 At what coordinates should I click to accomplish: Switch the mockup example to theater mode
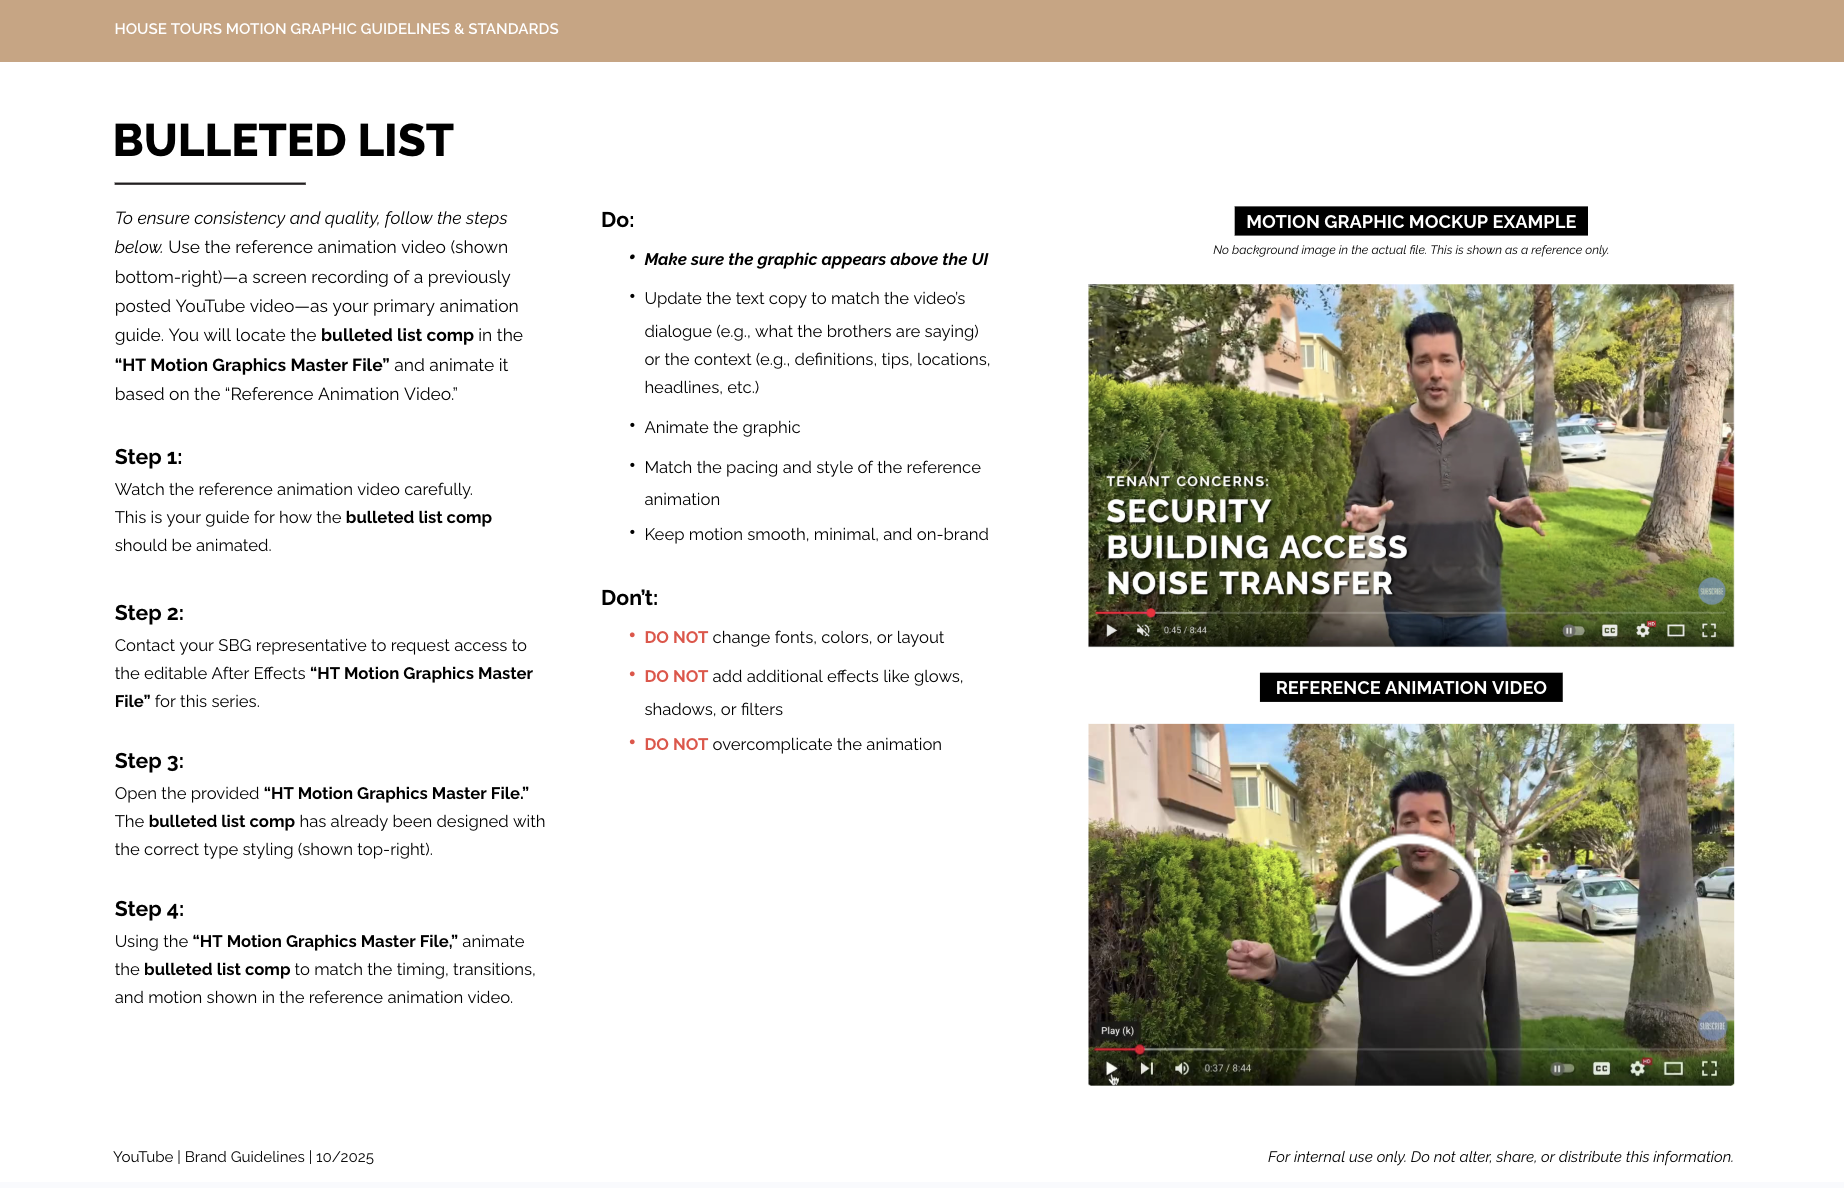[1676, 631]
